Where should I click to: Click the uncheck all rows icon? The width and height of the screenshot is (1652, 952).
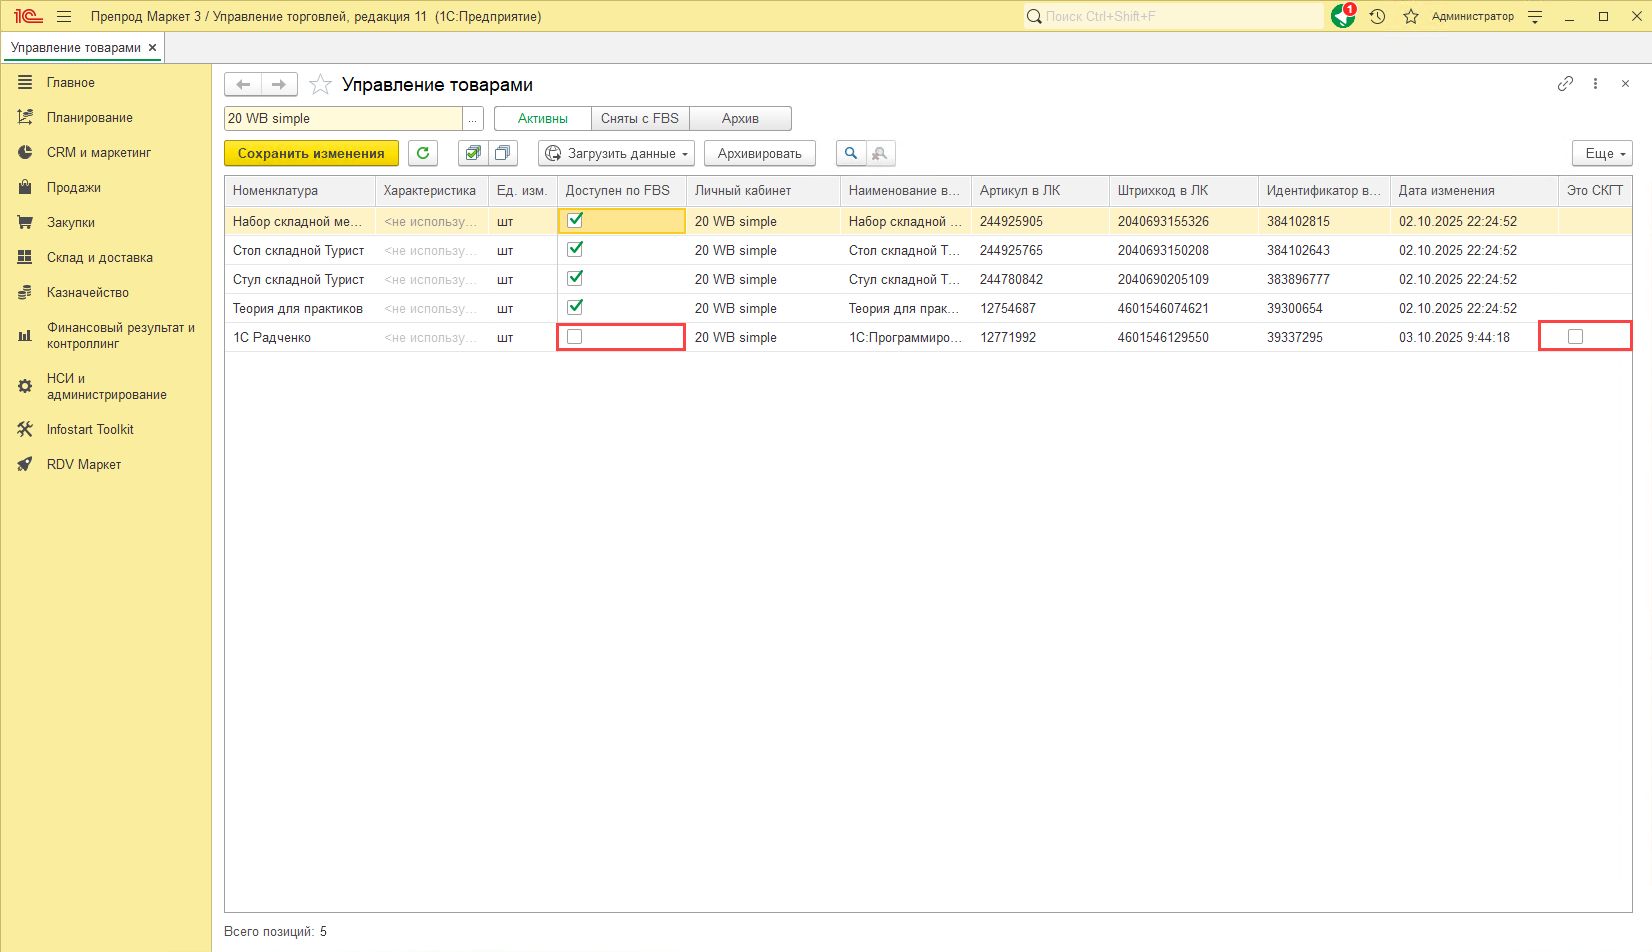pos(502,153)
